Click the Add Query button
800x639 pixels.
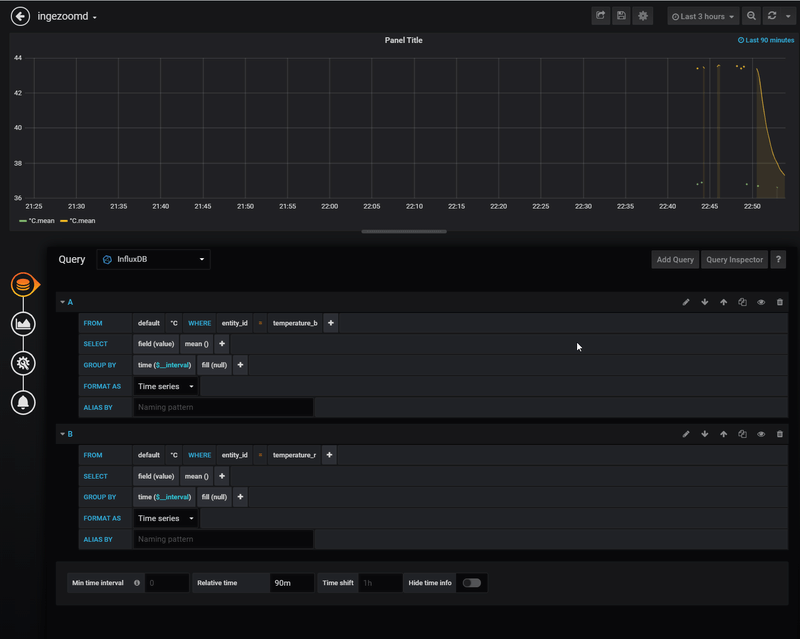pyautogui.click(x=675, y=260)
